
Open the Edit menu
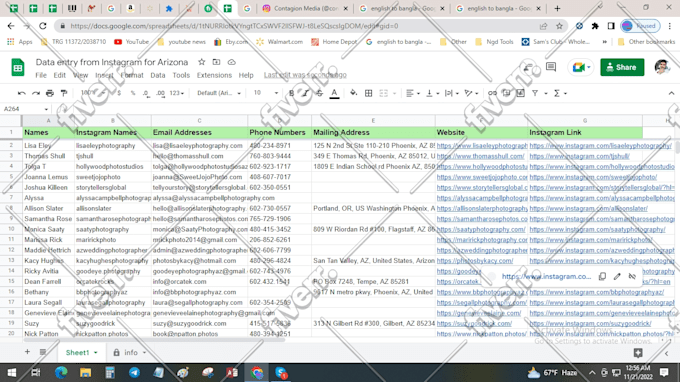point(59,75)
